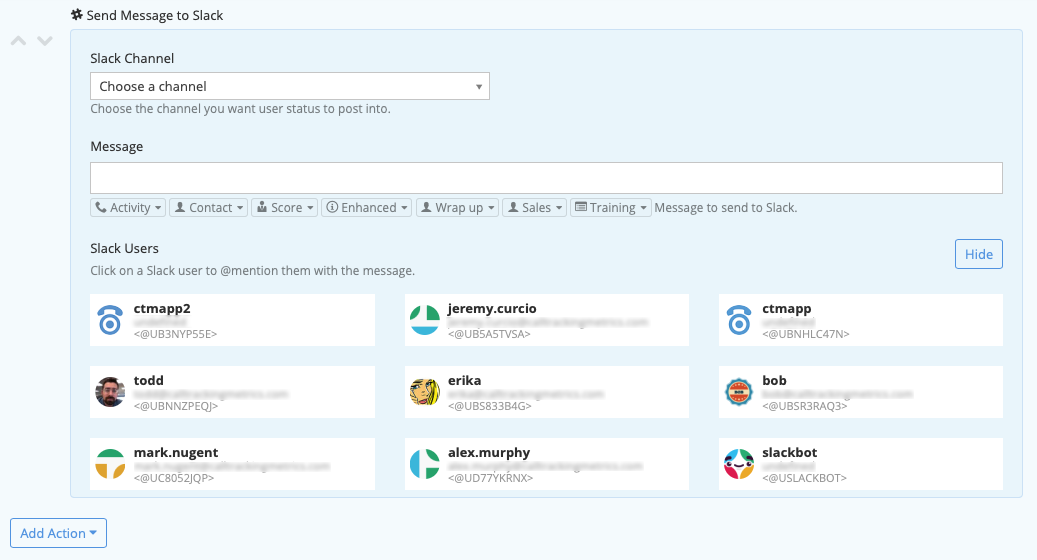Open the Add Action menu
The width and height of the screenshot is (1037, 560).
58,533
